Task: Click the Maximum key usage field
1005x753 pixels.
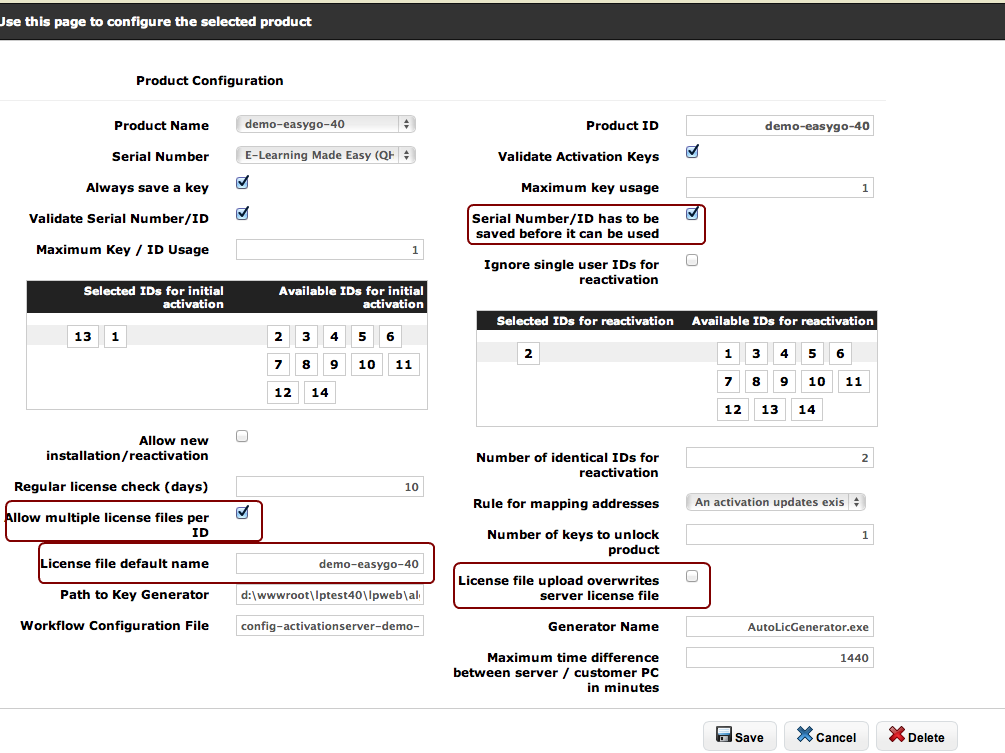Action: pos(779,188)
